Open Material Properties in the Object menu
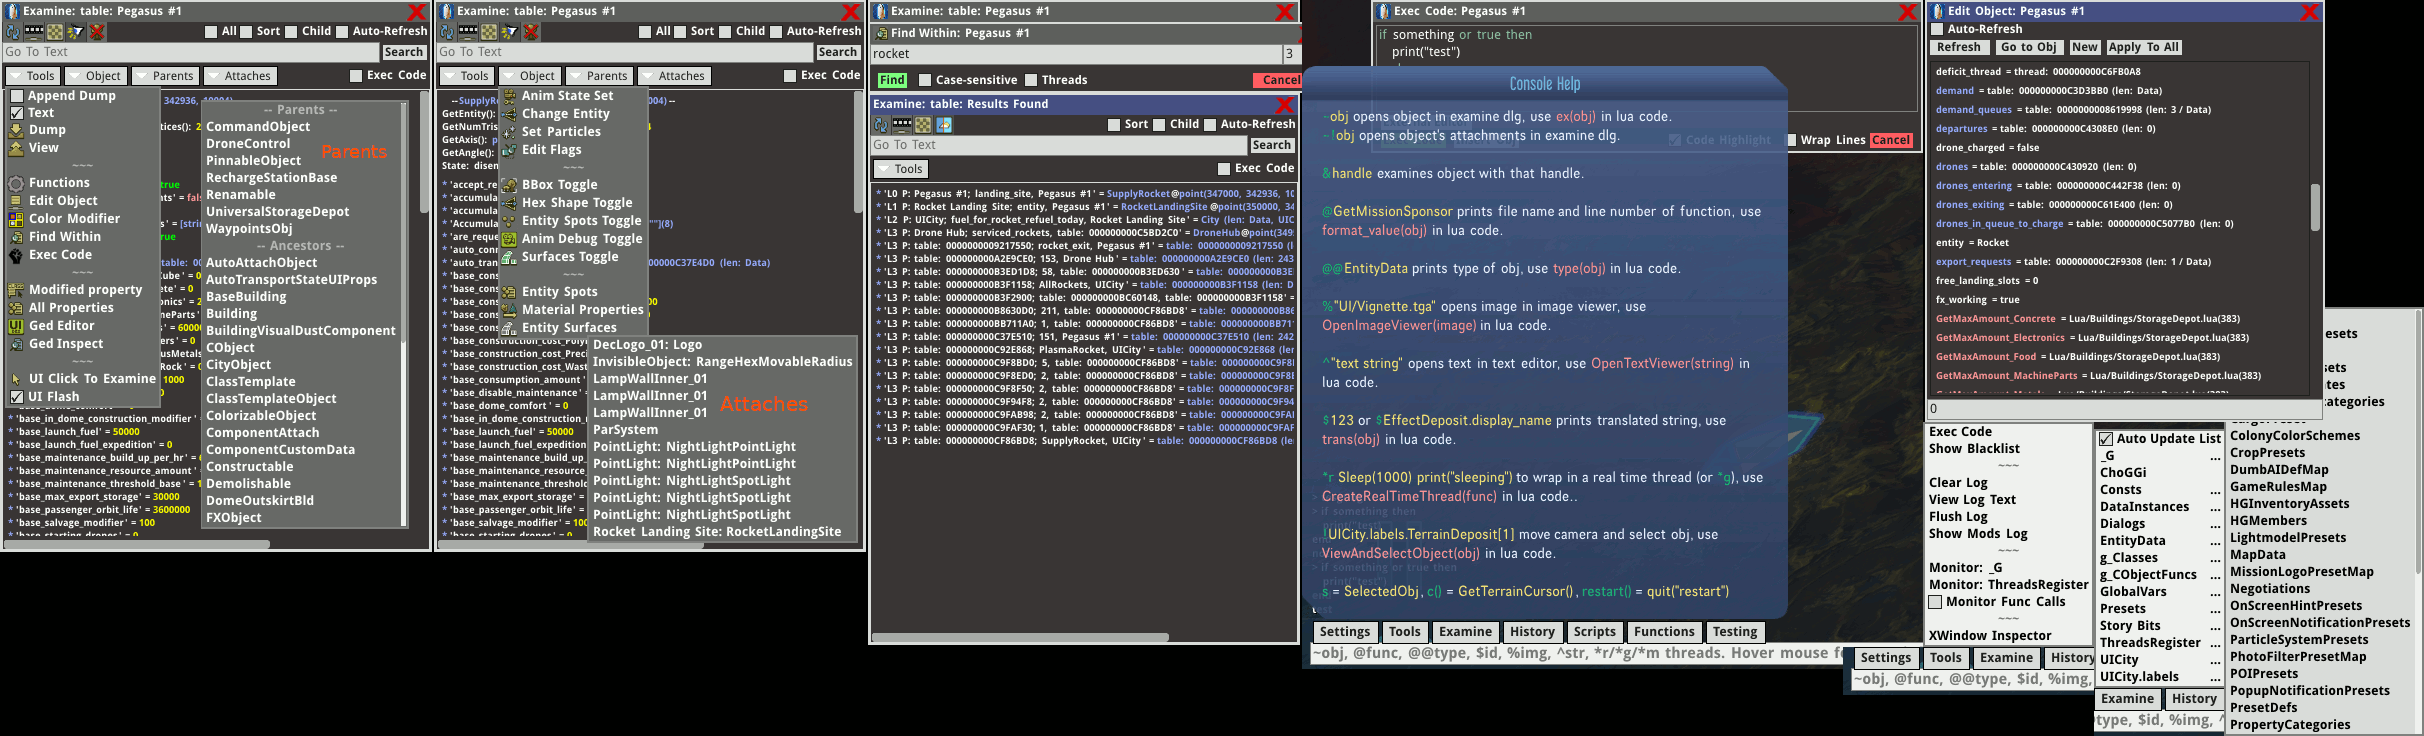This screenshot has height=736, width=2424. 582,310
